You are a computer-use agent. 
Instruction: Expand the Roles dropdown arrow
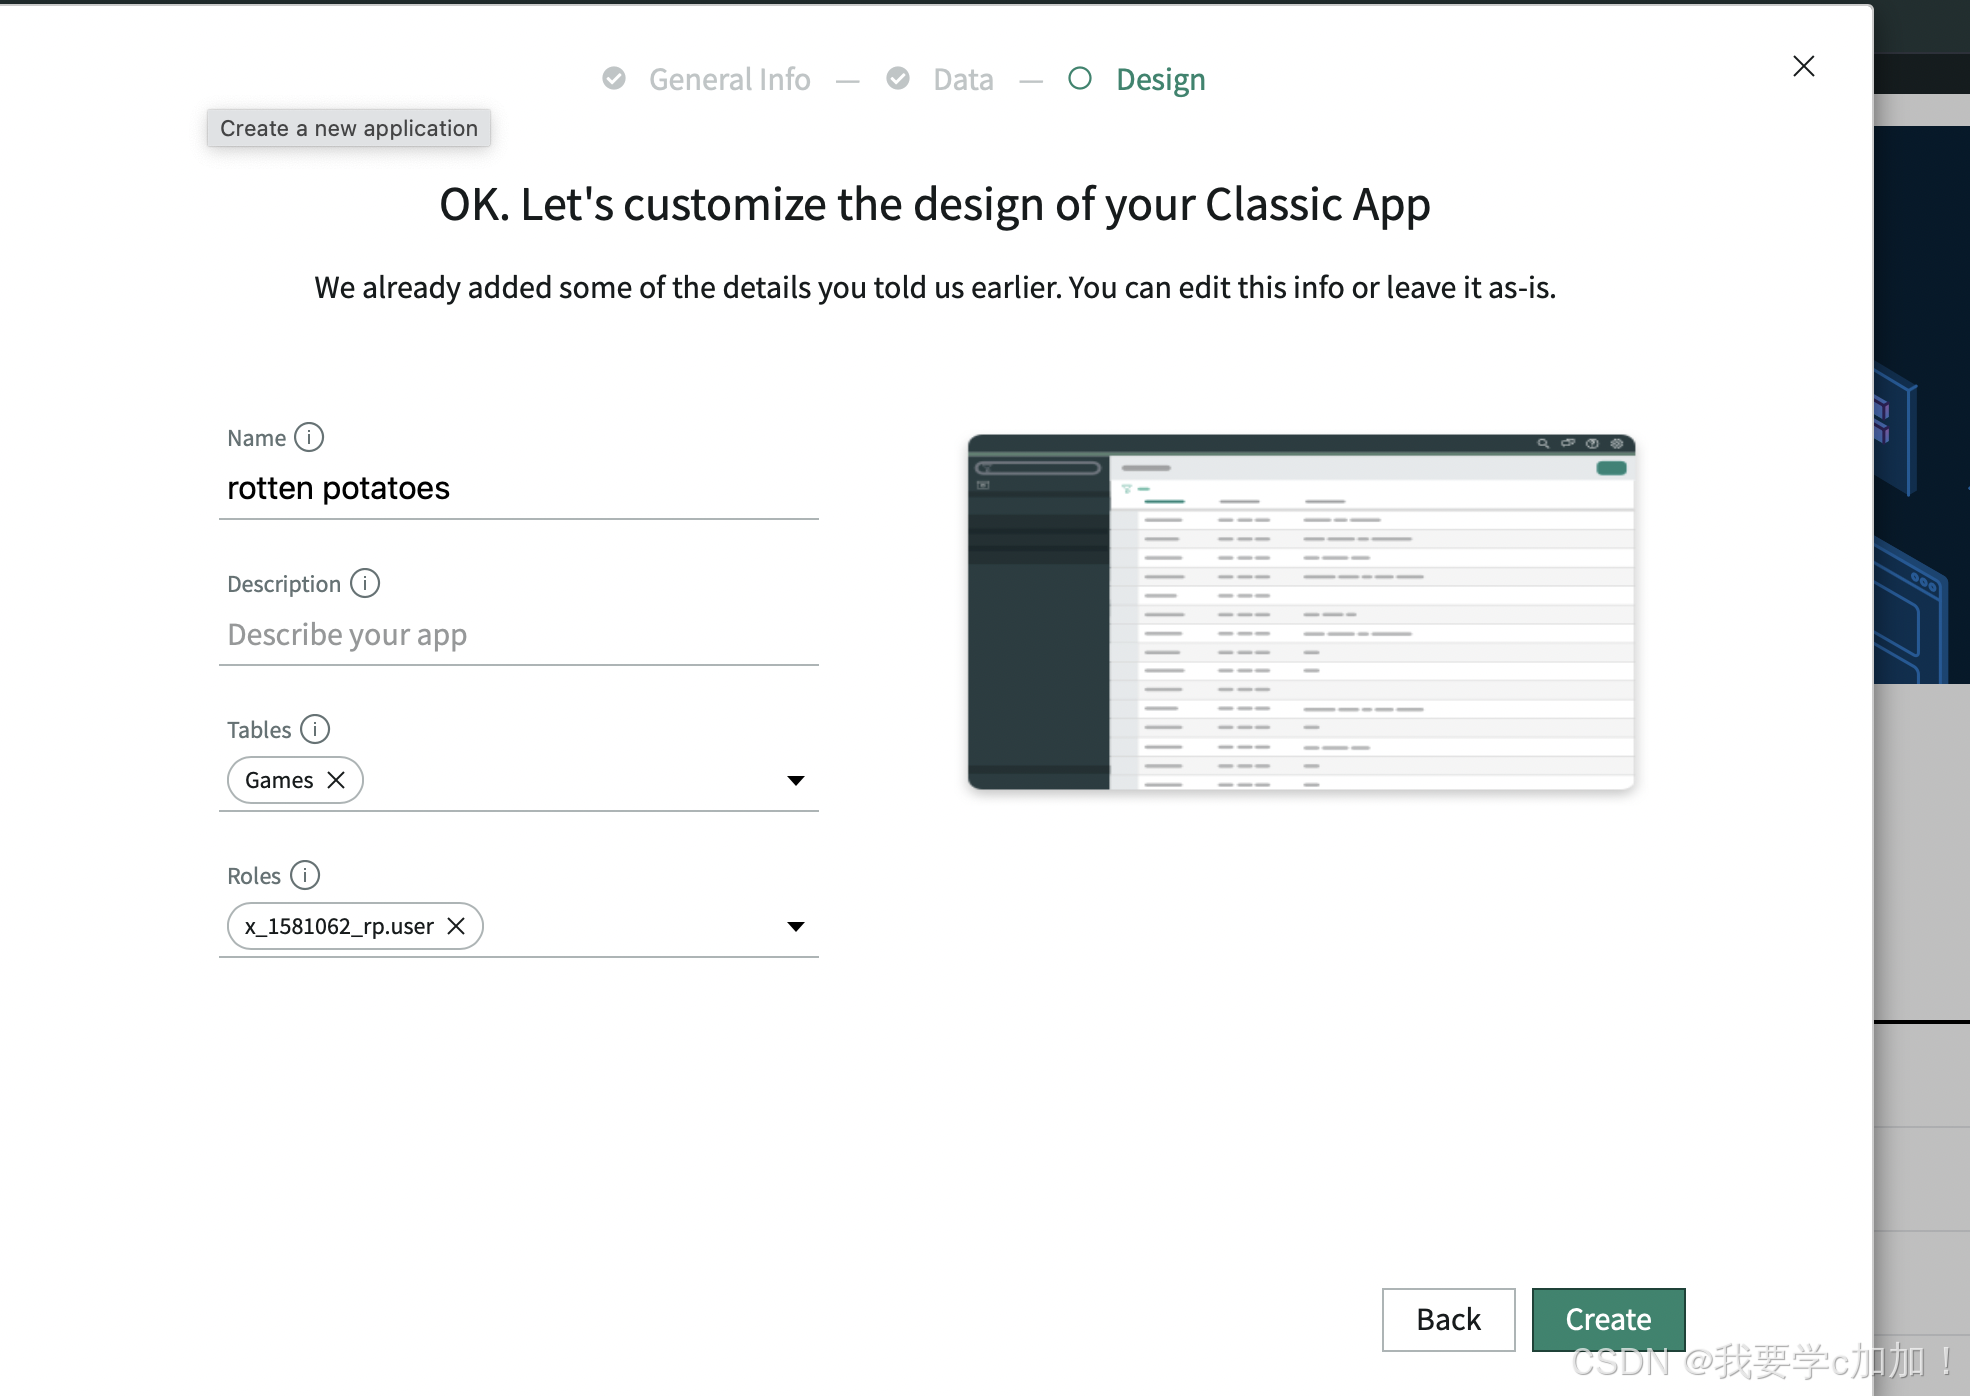795,926
